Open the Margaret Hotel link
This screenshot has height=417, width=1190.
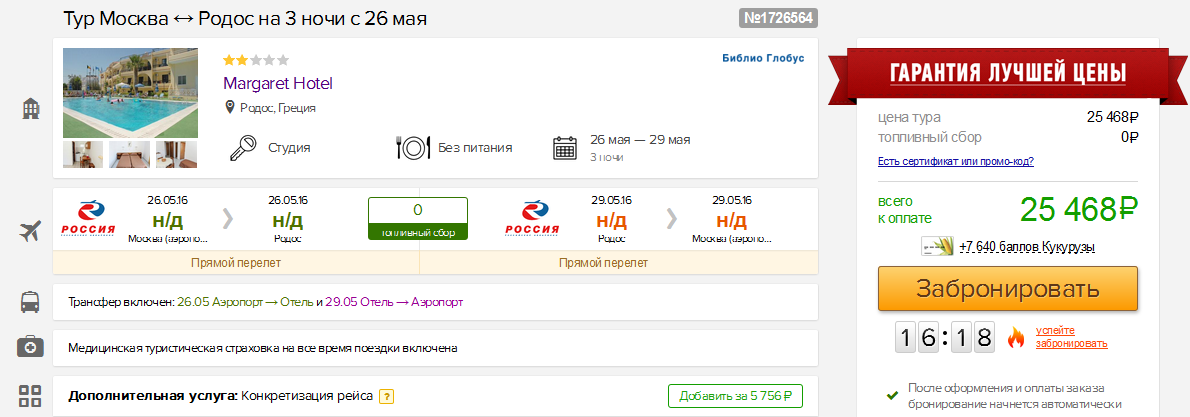pyautogui.click(x=277, y=84)
